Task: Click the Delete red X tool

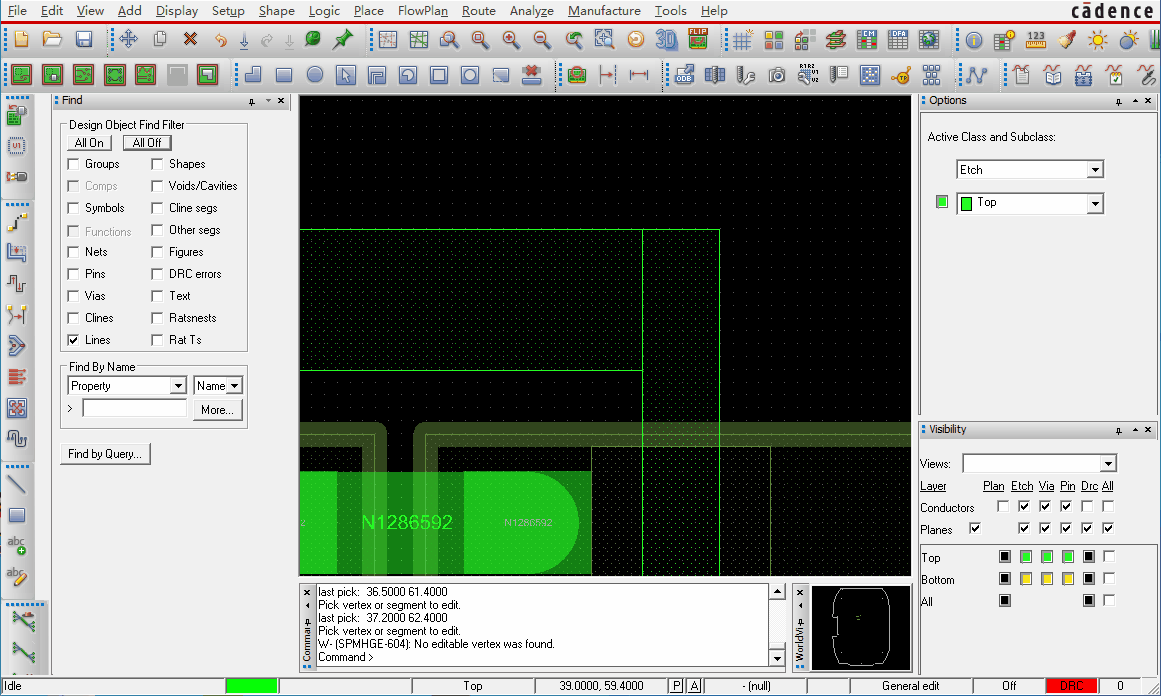Action: [190, 39]
